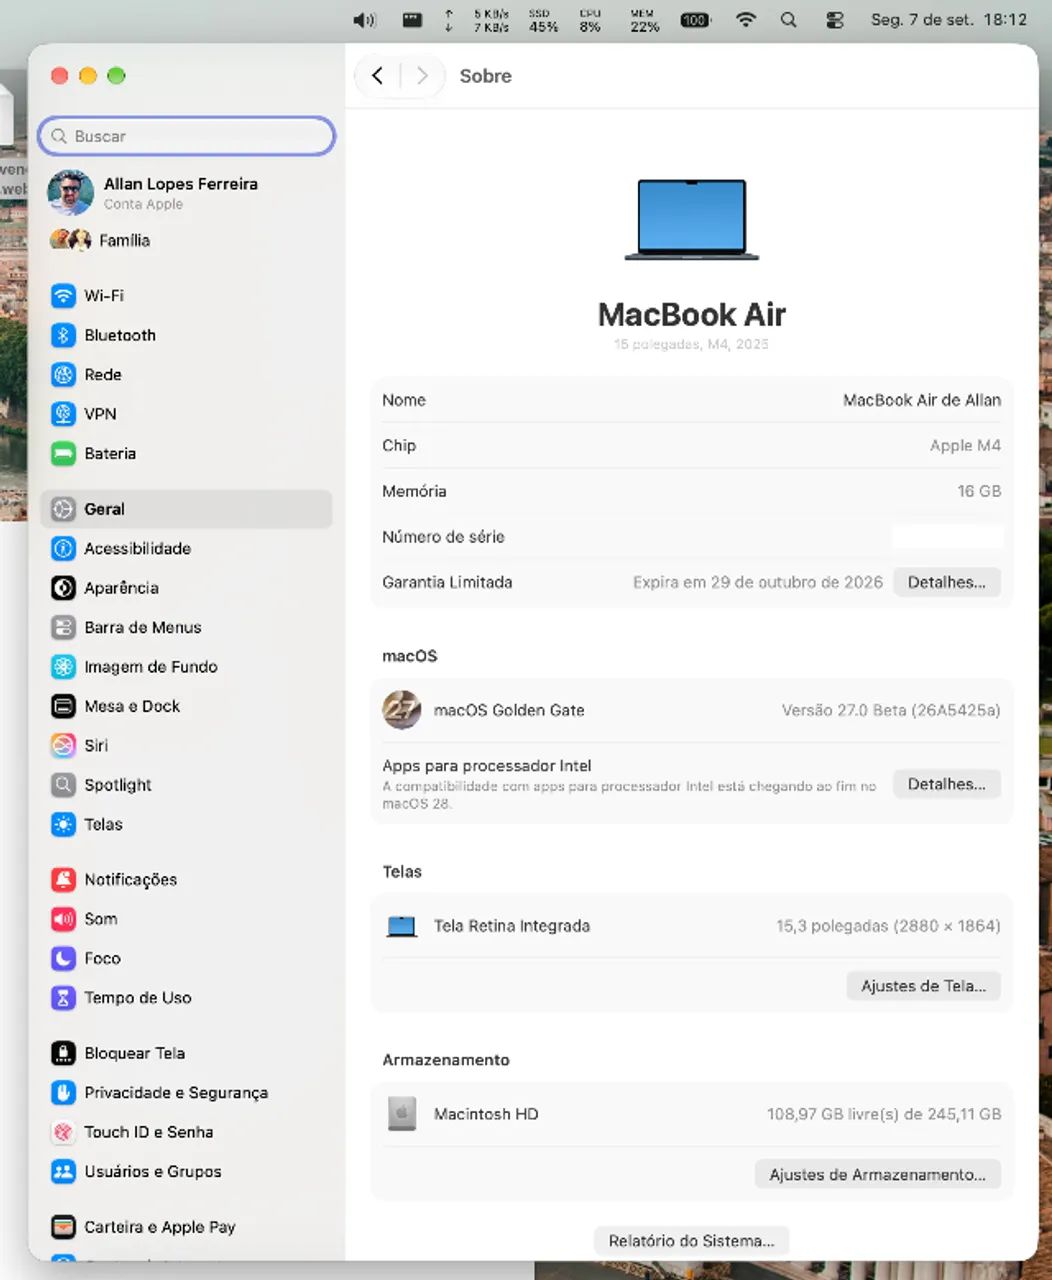Click the Apple M4 chip value
1052x1280 pixels.
[x=965, y=446]
